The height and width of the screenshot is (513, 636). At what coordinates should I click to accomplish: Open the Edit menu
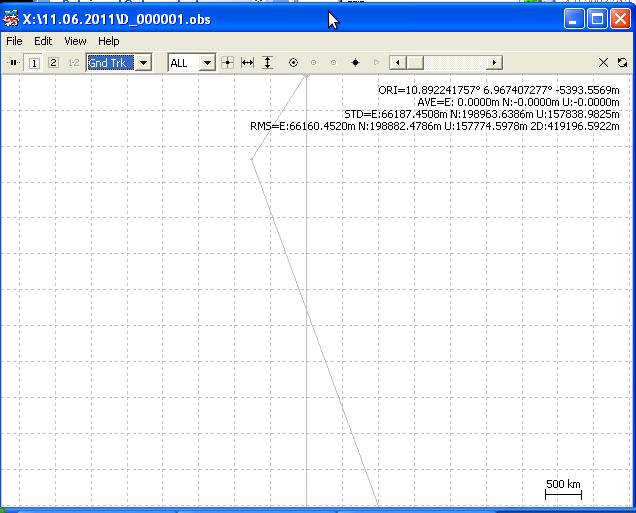pyautogui.click(x=43, y=41)
